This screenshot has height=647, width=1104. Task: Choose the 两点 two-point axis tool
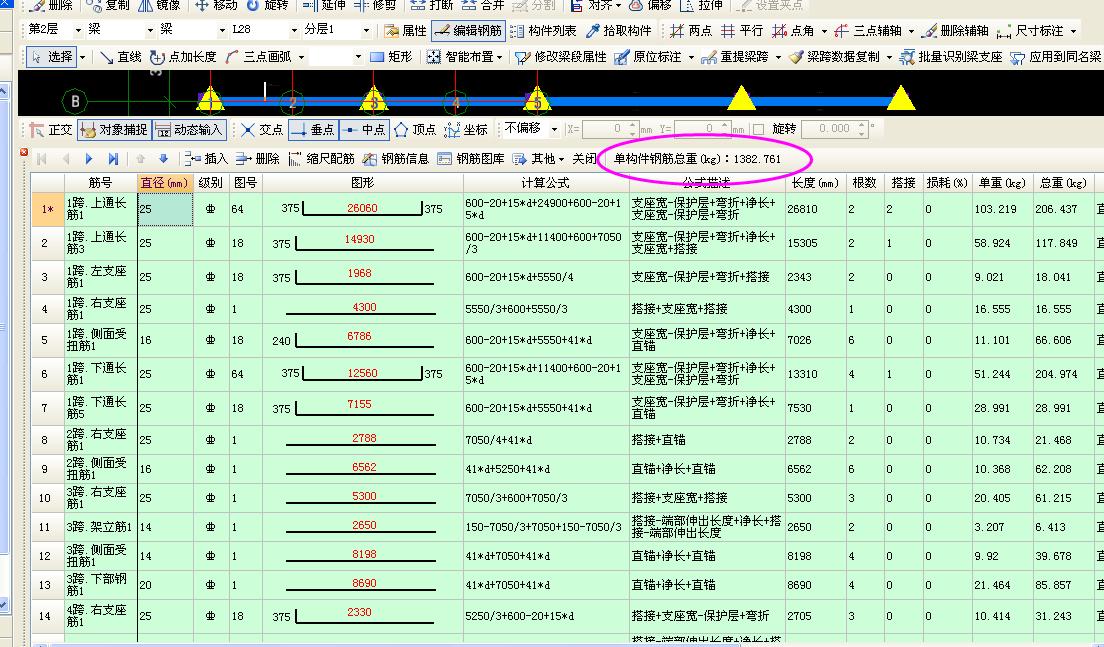tap(691, 31)
